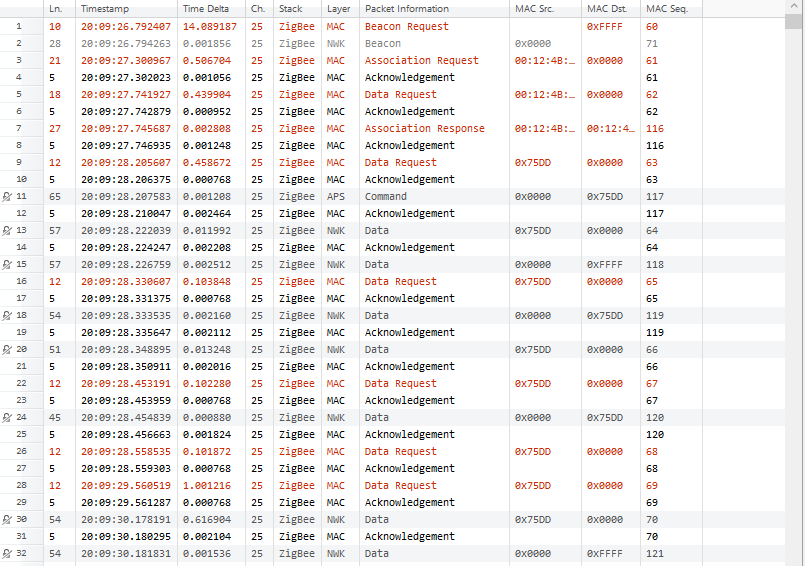Viewport: 805px width, 566px height.
Task: Click timestamp 20:09:27.302023
Action: (x=126, y=78)
